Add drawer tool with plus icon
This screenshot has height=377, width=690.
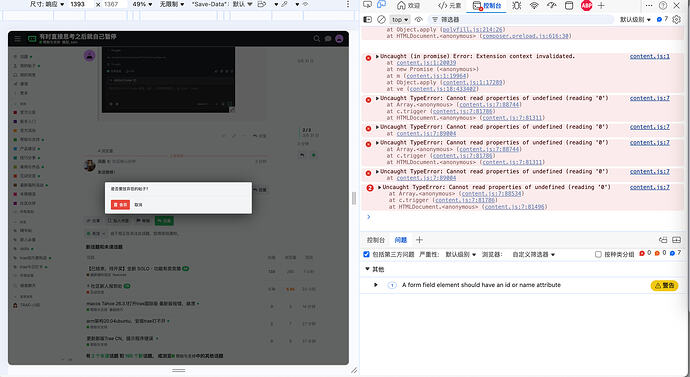click(x=419, y=240)
